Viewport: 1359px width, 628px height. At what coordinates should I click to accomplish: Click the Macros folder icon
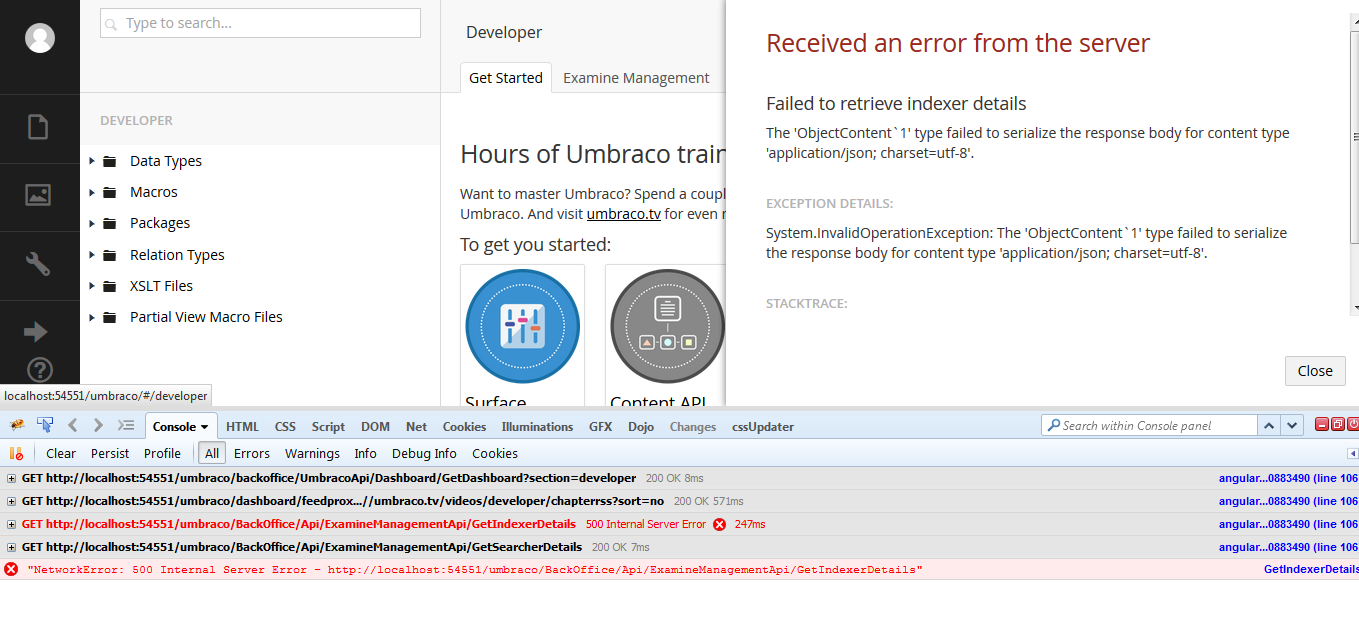(x=110, y=192)
